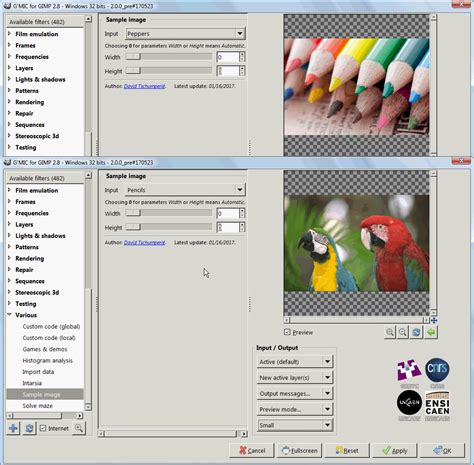Click the Width slider in the Peppers-input window
Image resolution: width=474 pixels, height=465 pixels.
click(x=169, y=57)
